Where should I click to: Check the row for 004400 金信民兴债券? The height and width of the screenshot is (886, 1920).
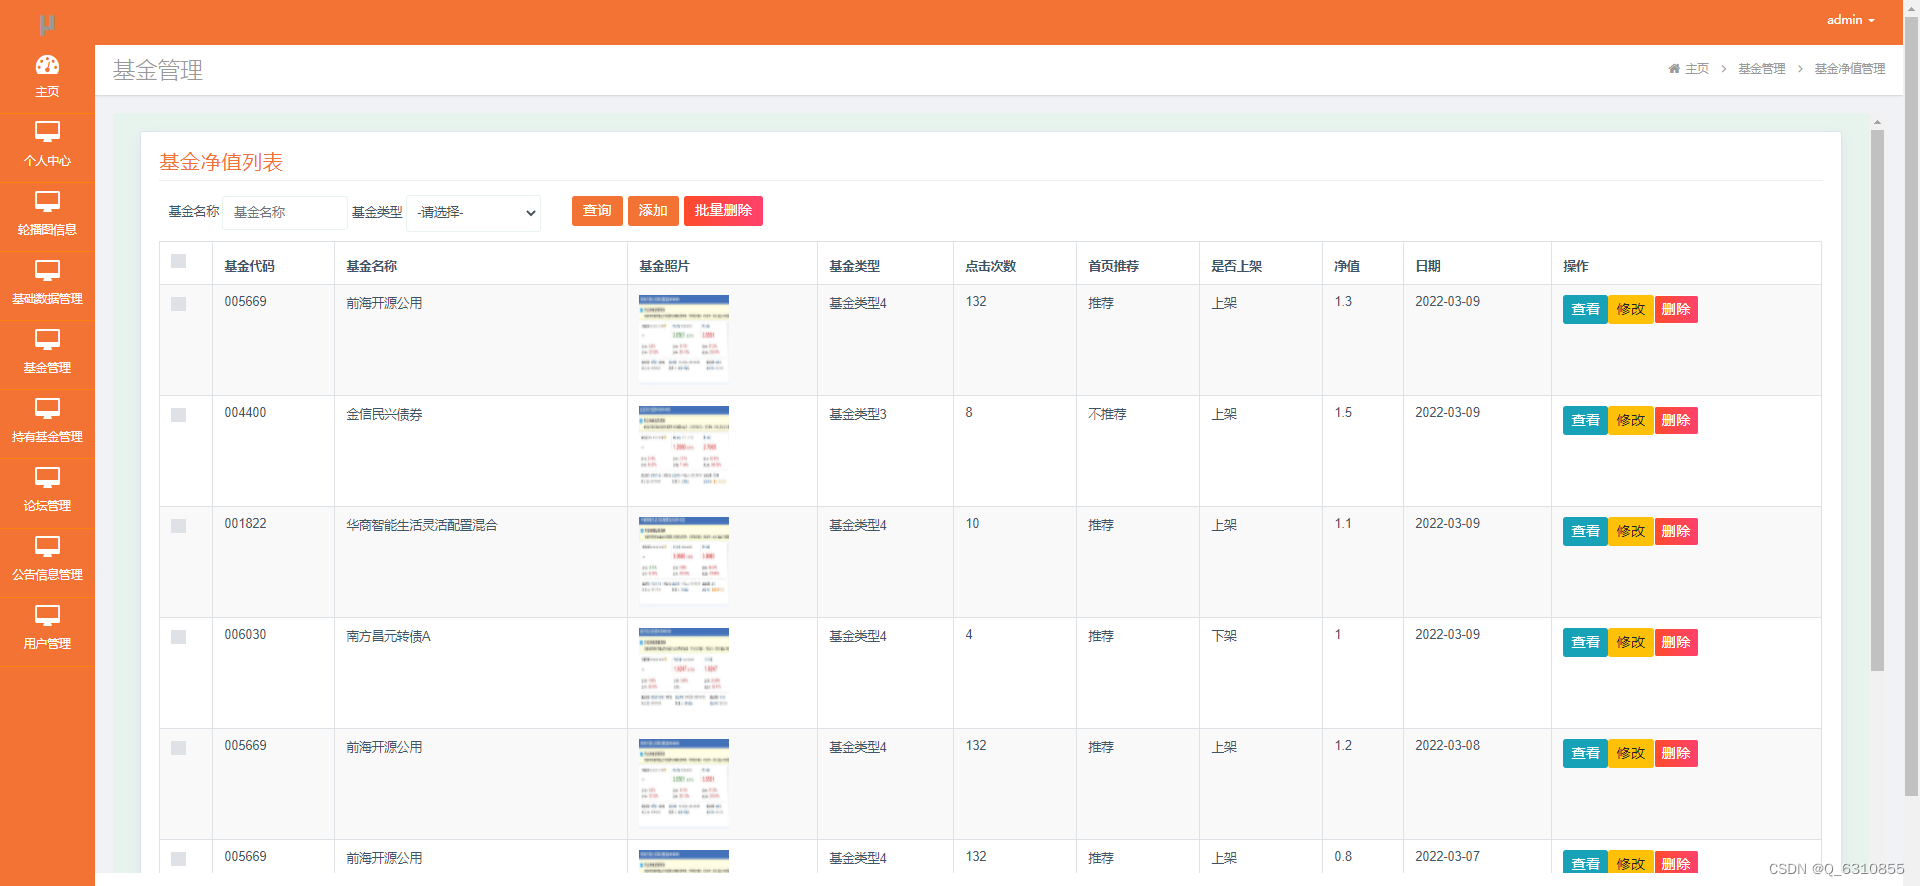click(179, 415)
